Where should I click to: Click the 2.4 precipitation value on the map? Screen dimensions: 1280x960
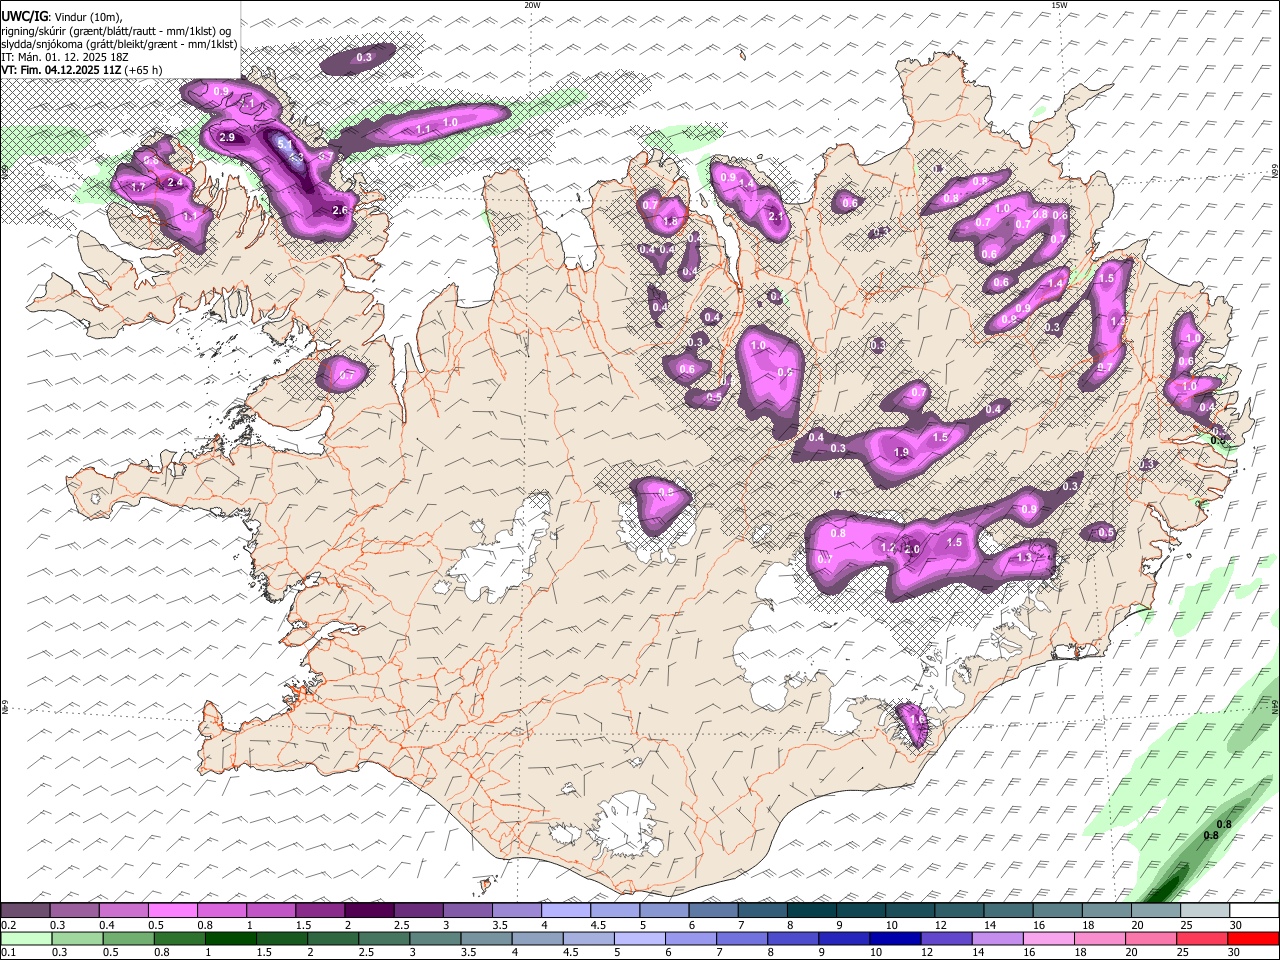coord(176,182)
